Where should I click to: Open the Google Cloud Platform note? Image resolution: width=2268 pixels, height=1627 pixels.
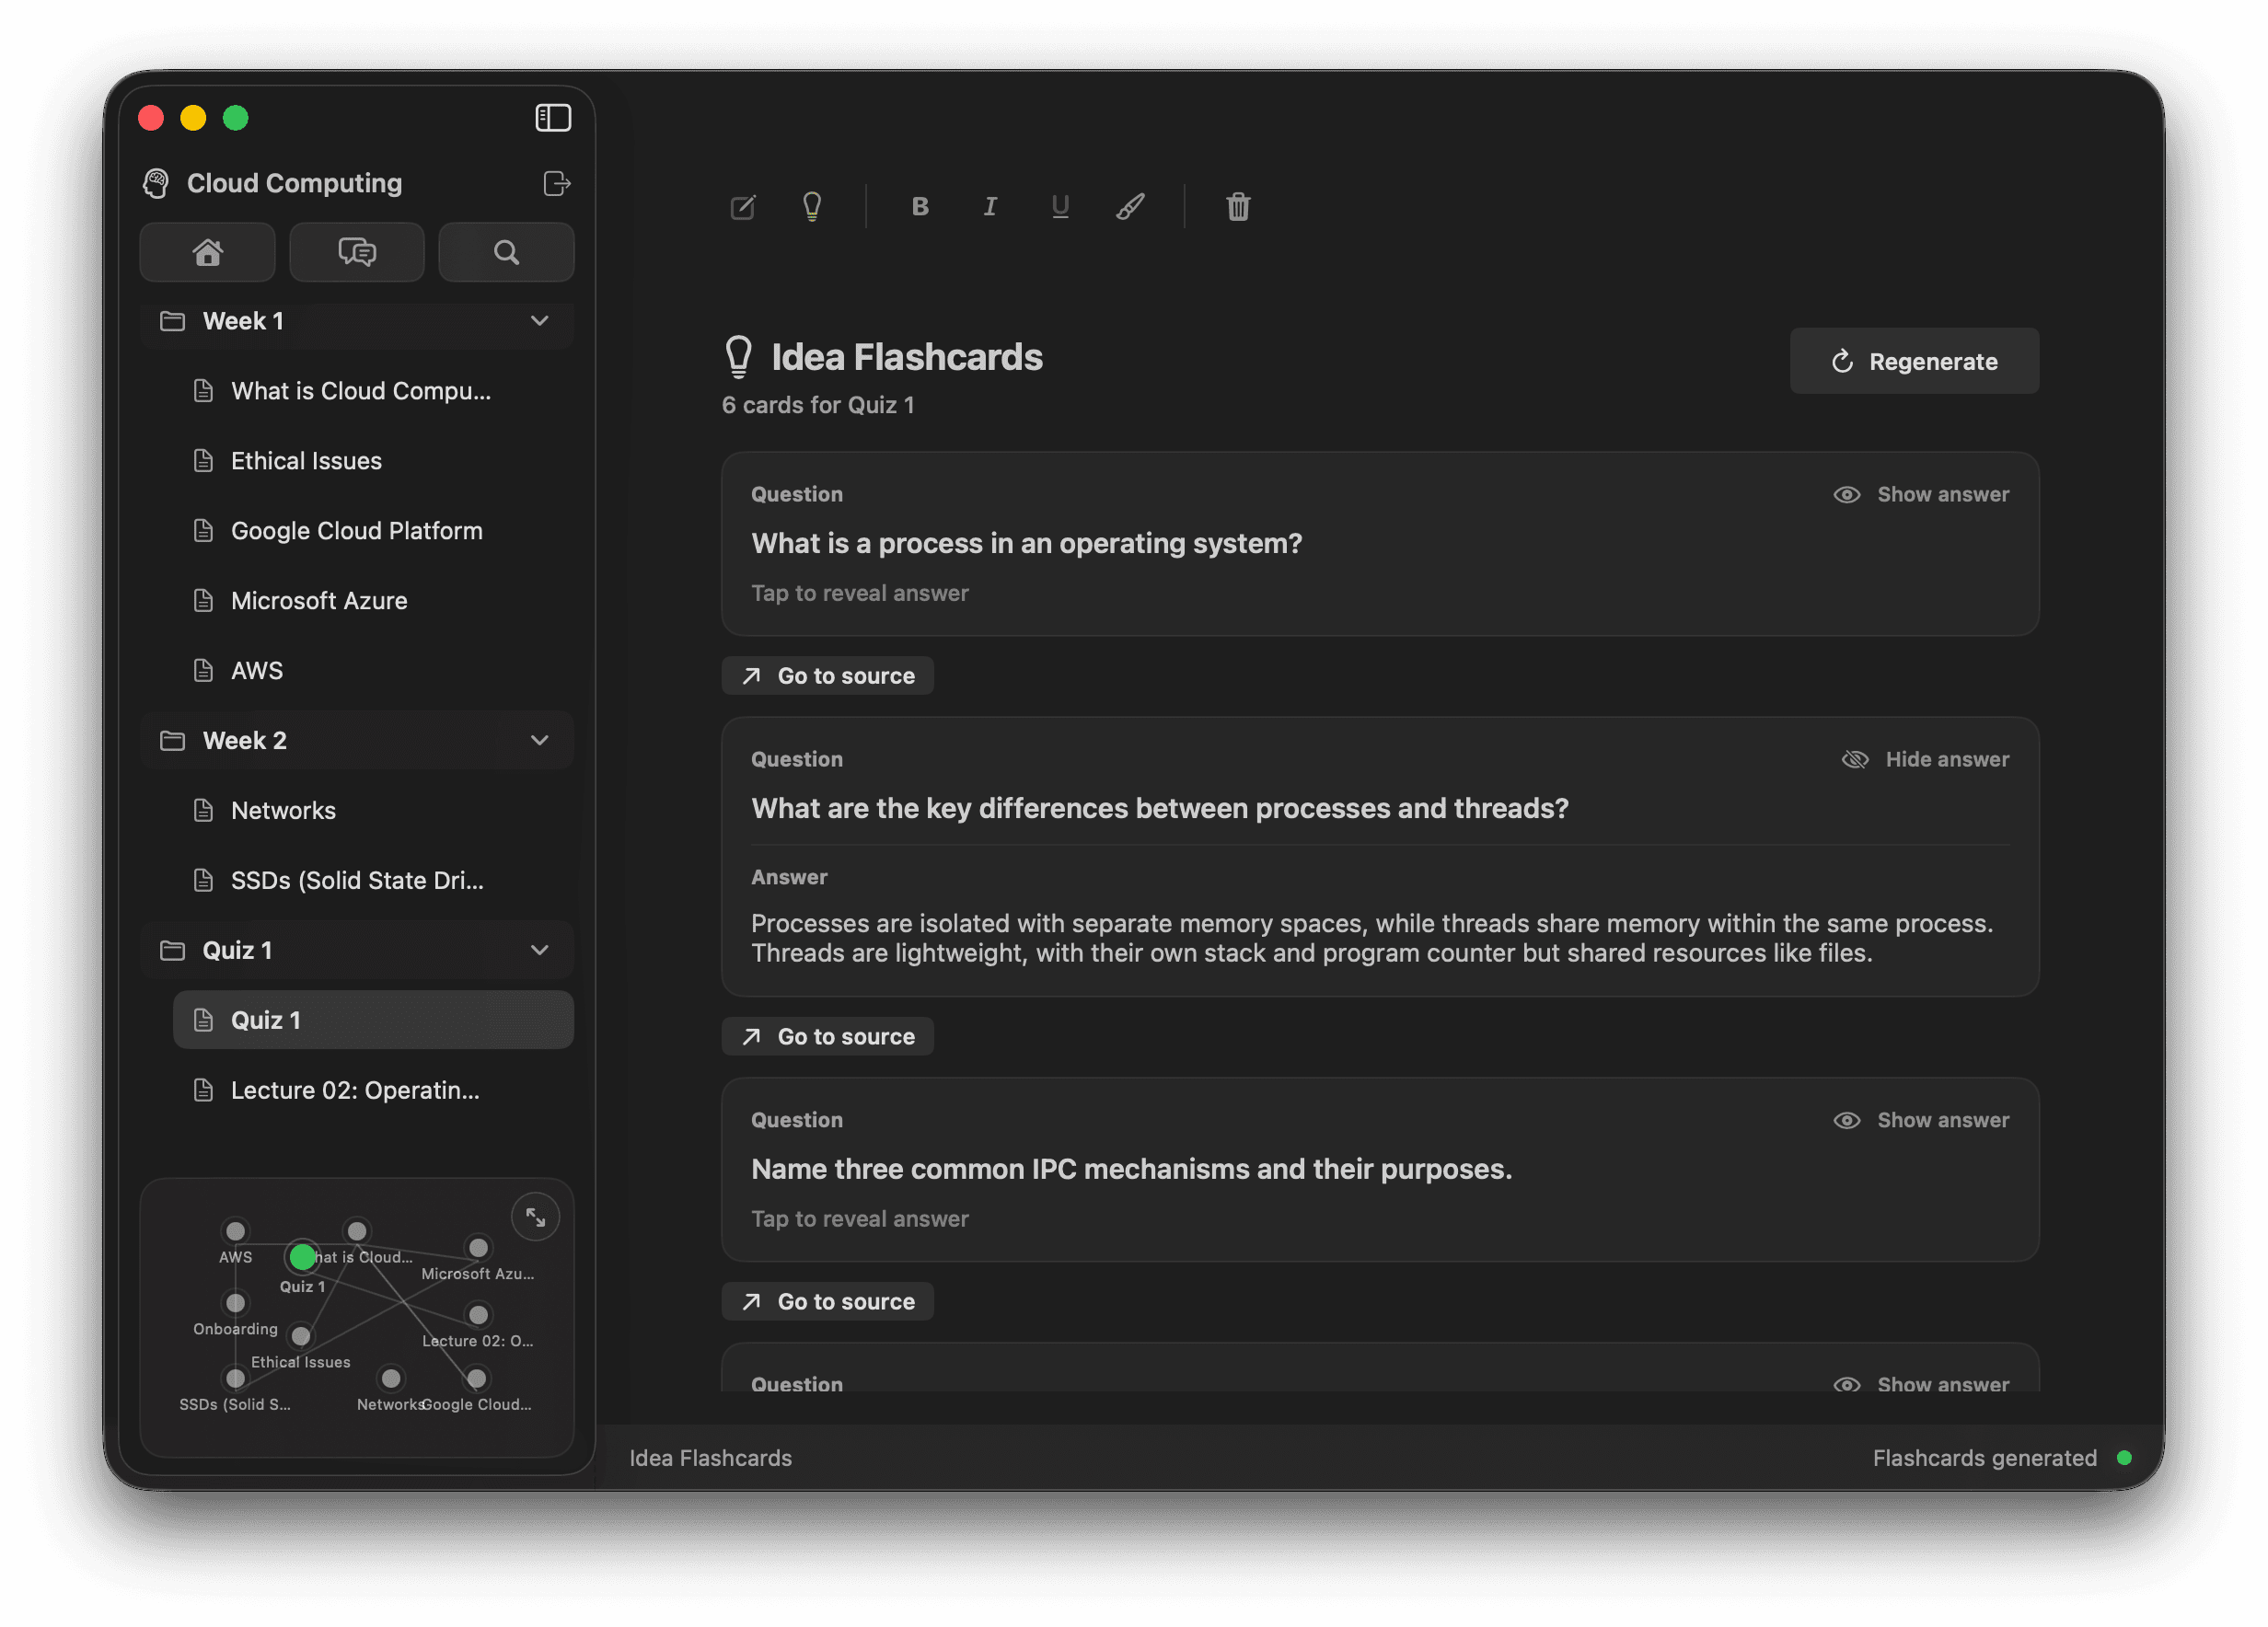[x=373, y=531]
